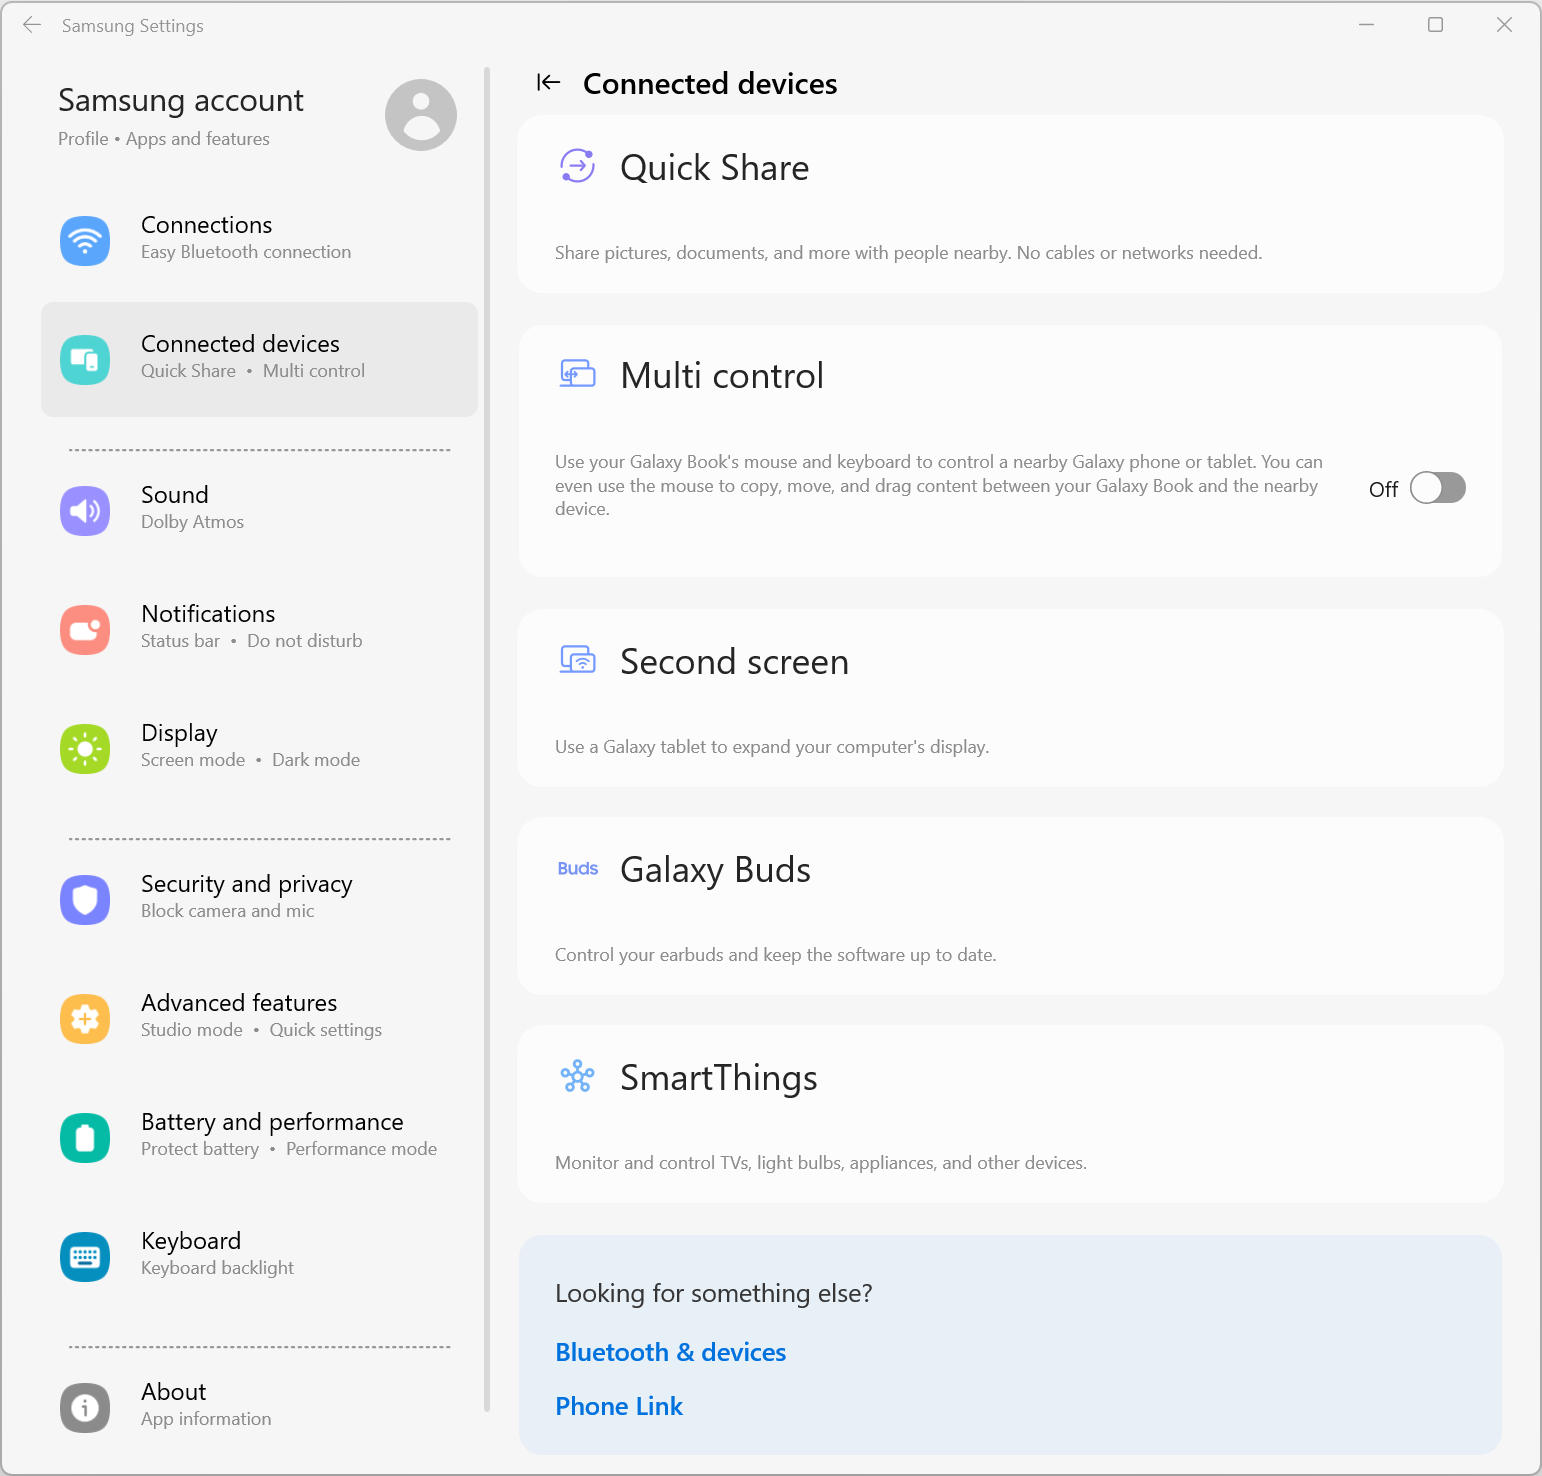Click the Sound speaker icon
This screenshot has height=1476, width=1542.
(85, 511)
